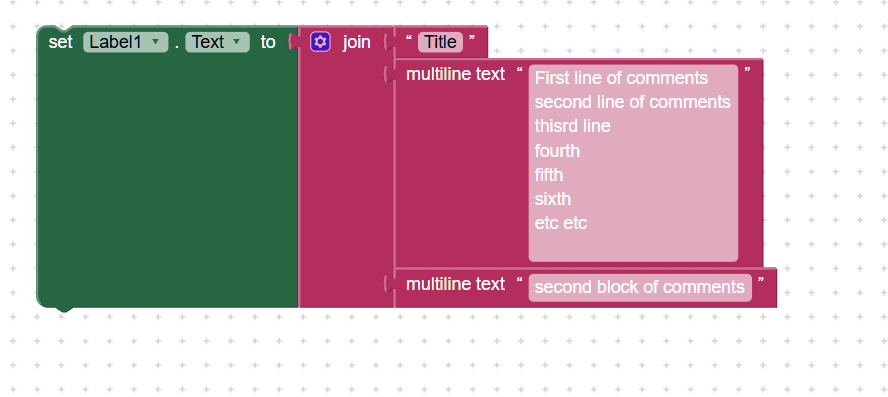Open the Label1 component dropdown
The image size is (888, 397).
[x=126, y=42]
